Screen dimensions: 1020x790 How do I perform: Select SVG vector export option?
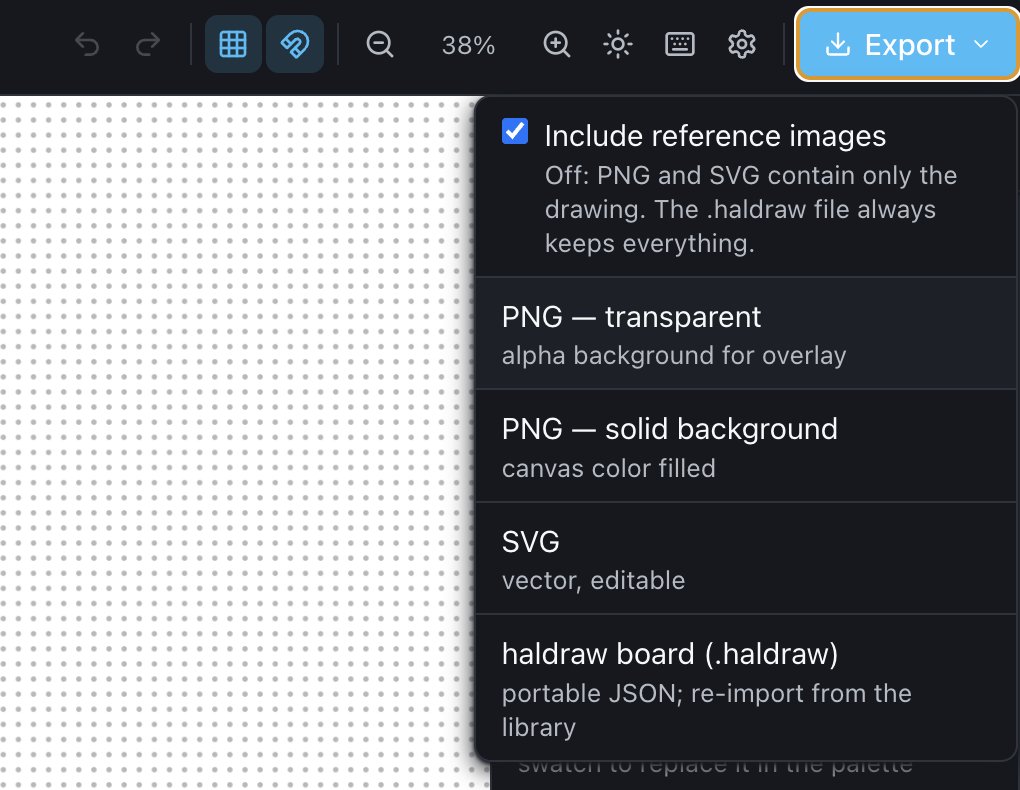click(x=746, y=559)
